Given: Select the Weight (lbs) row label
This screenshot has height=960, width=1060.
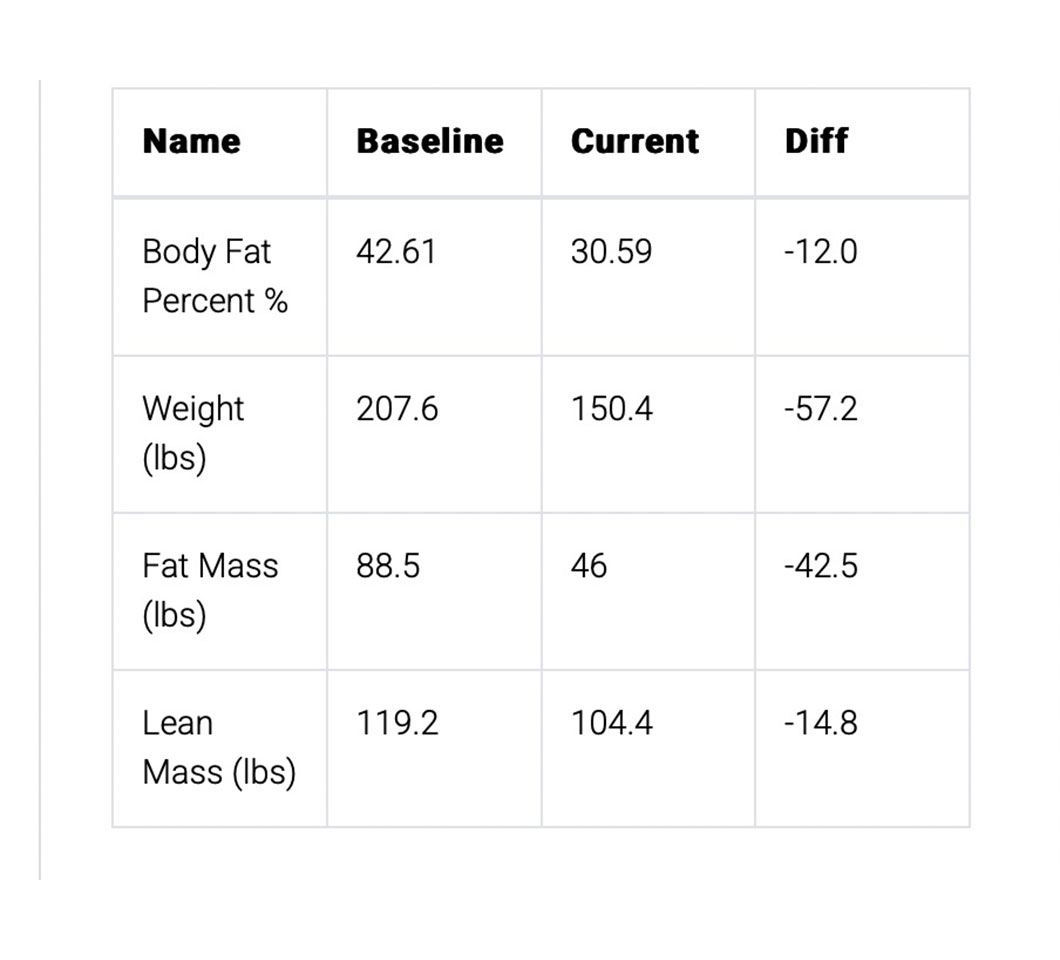Looking at the screenshot, I should click(x=193, y=433).
